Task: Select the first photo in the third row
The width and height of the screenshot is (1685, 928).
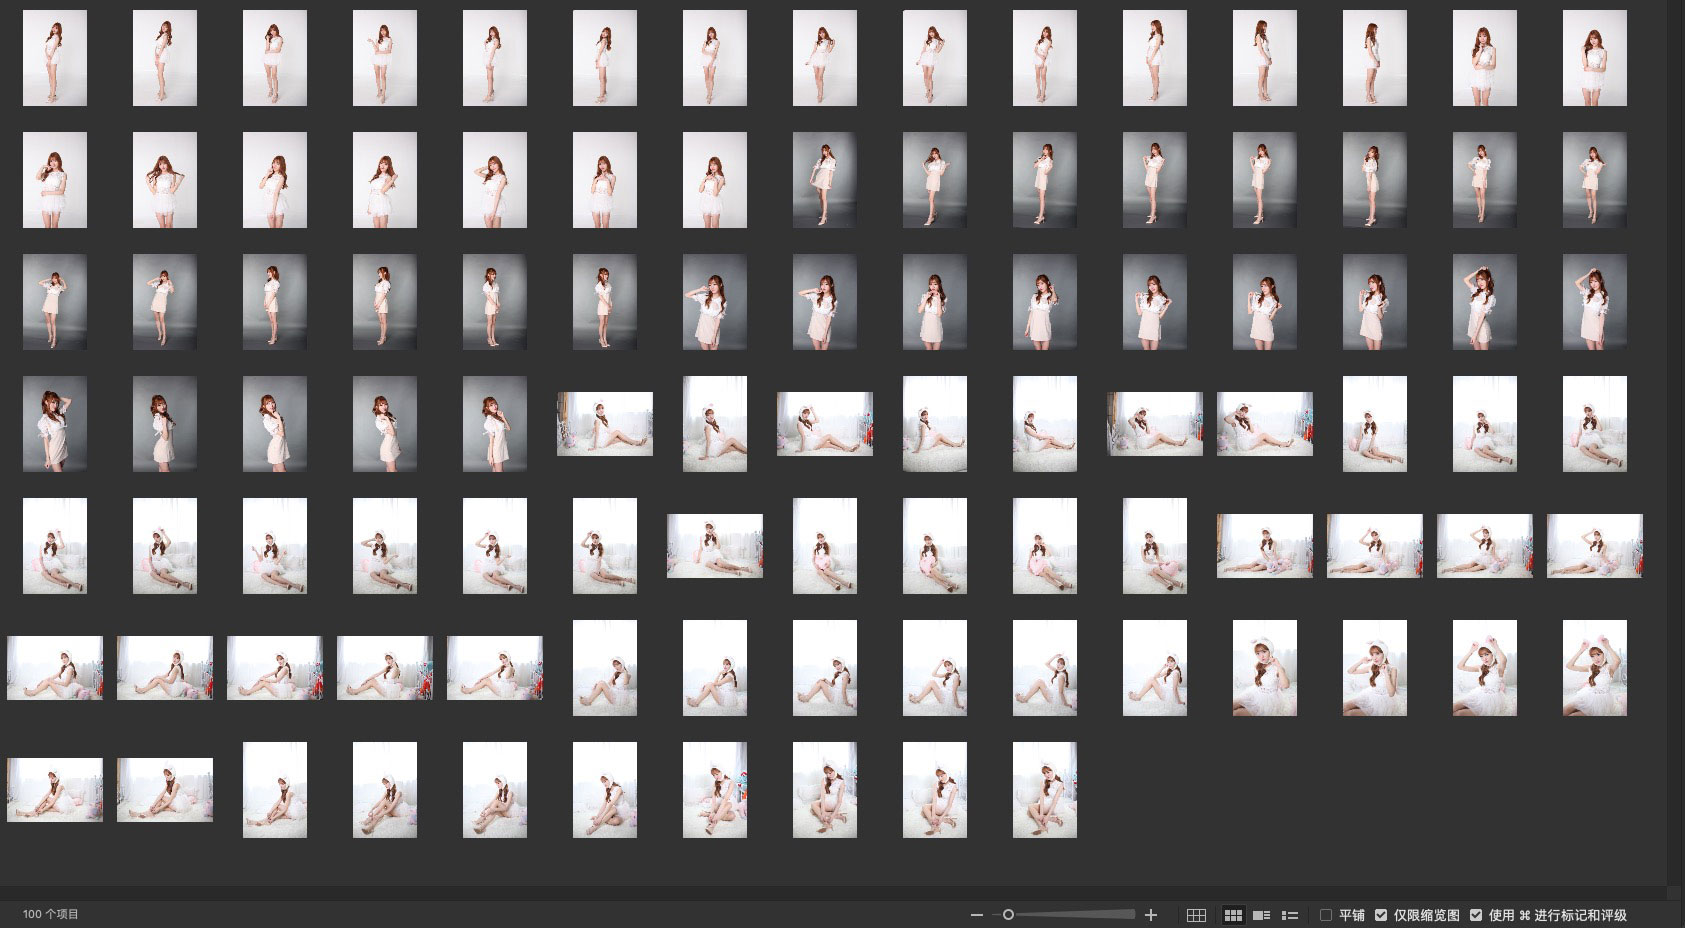Action: [x=55, y=302]
